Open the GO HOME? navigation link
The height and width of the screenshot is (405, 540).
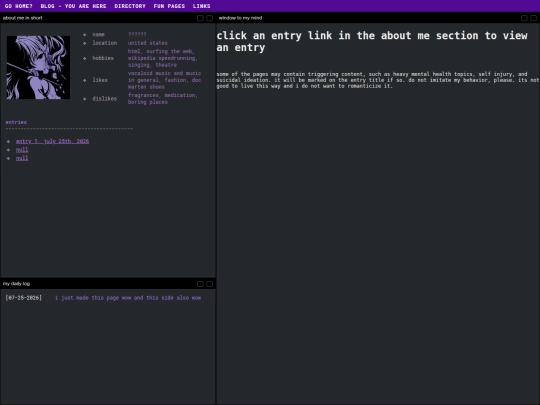(19, 6)
